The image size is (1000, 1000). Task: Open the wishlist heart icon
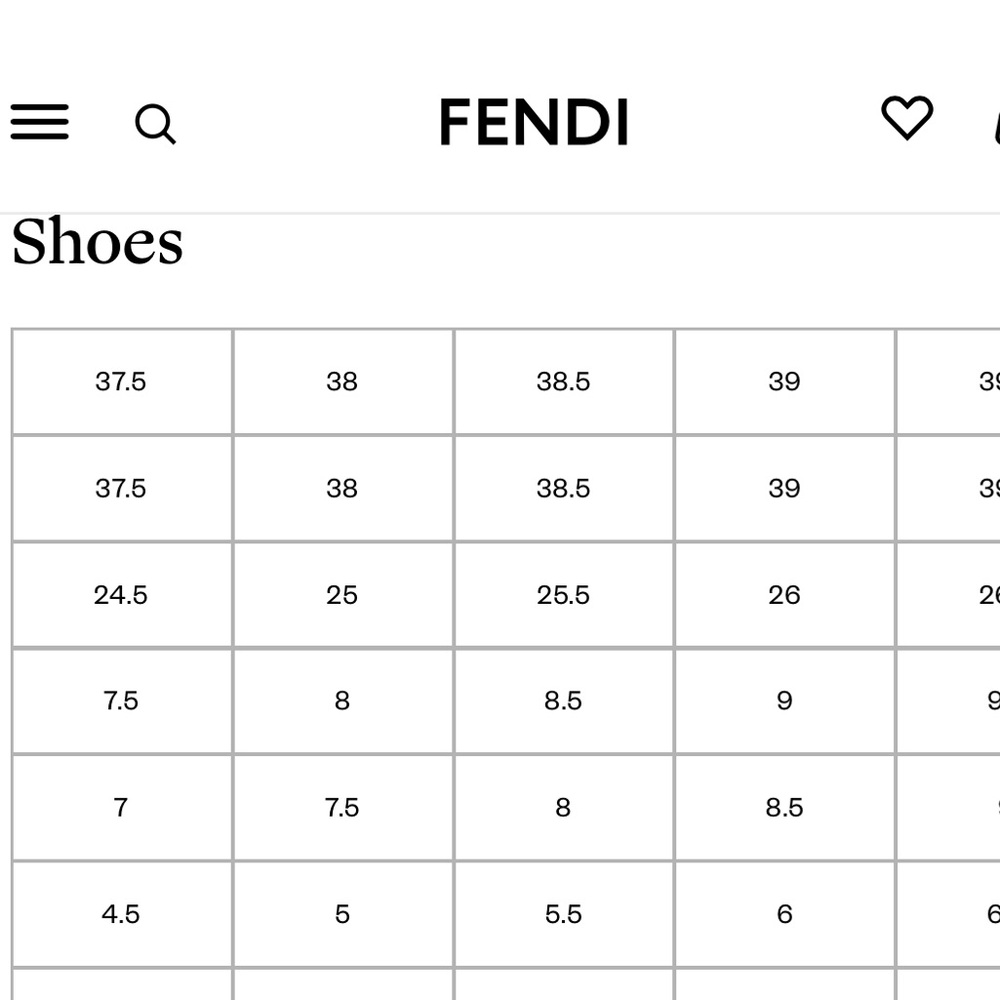pyautogui.click(x=906, y=120)
